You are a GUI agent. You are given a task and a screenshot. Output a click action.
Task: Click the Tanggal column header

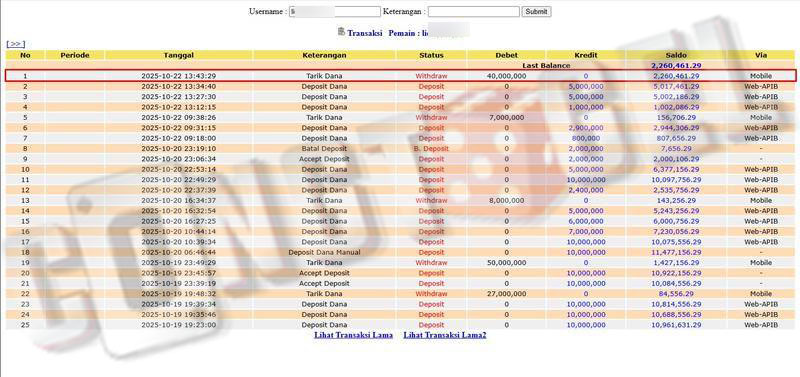[179, 55]
